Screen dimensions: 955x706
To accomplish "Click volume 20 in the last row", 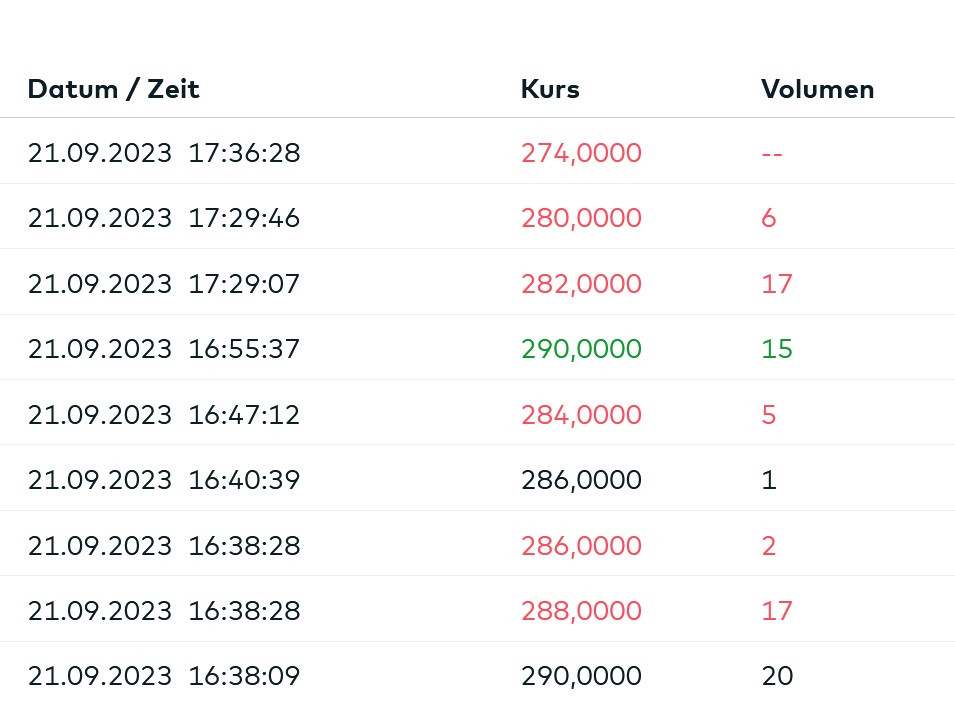I will pyautogui.click(x=776, y=676).
